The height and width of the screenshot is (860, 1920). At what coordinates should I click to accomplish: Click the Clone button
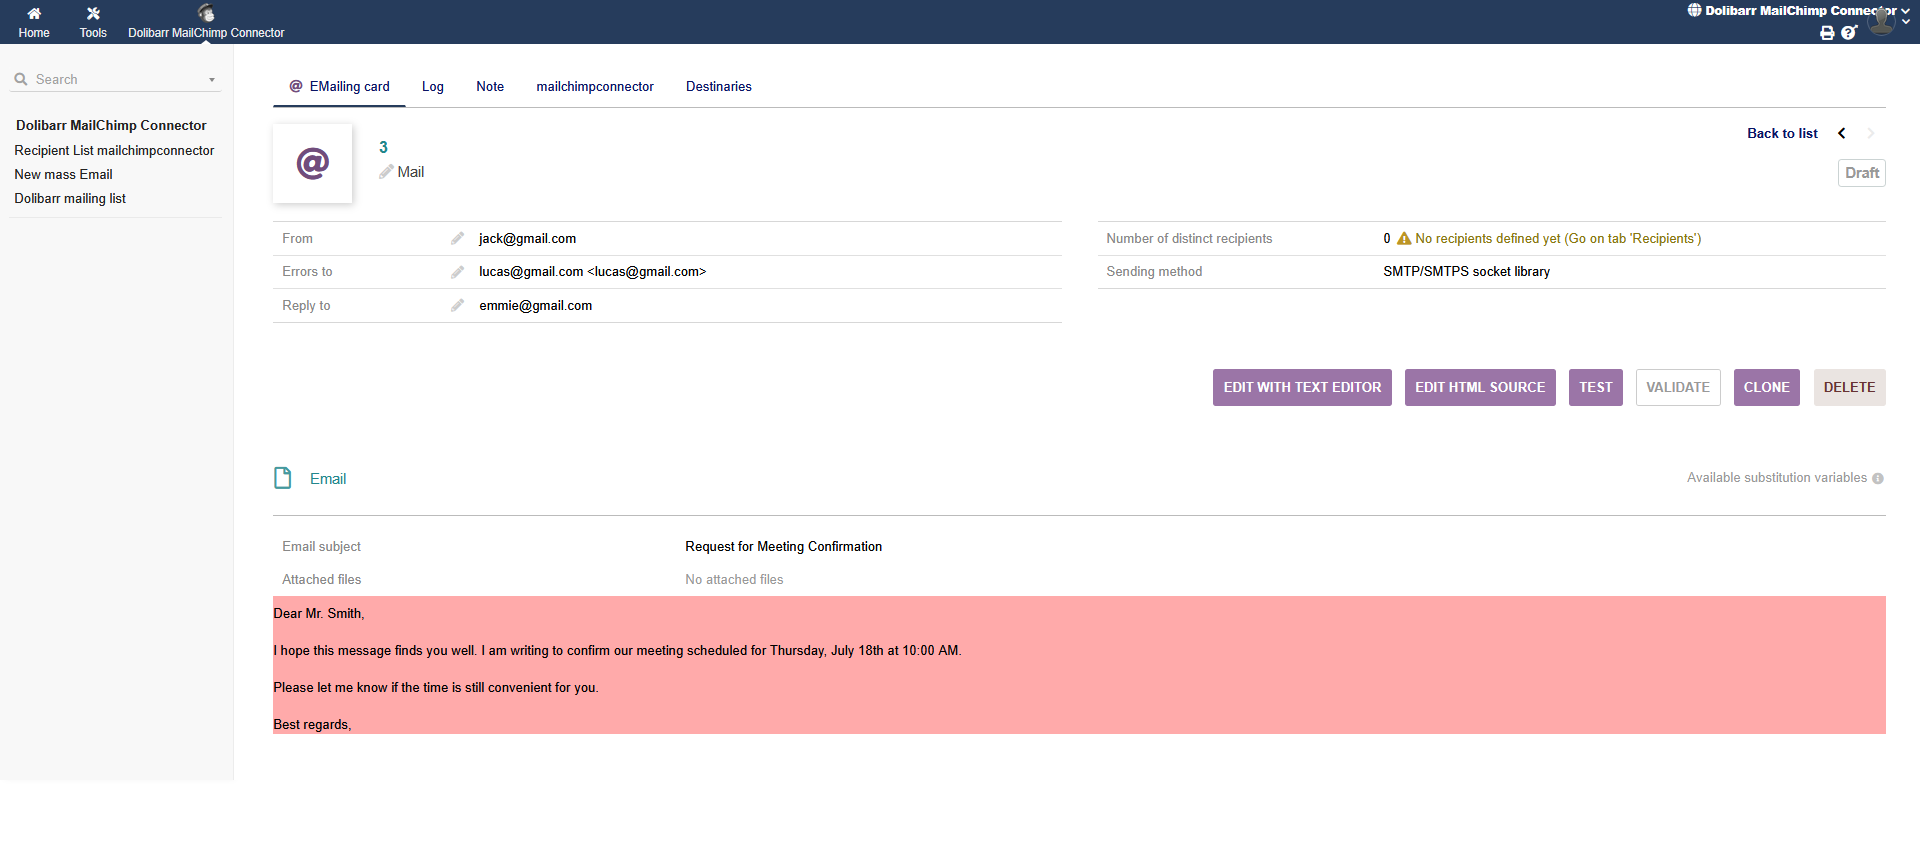click(1766, 388)
